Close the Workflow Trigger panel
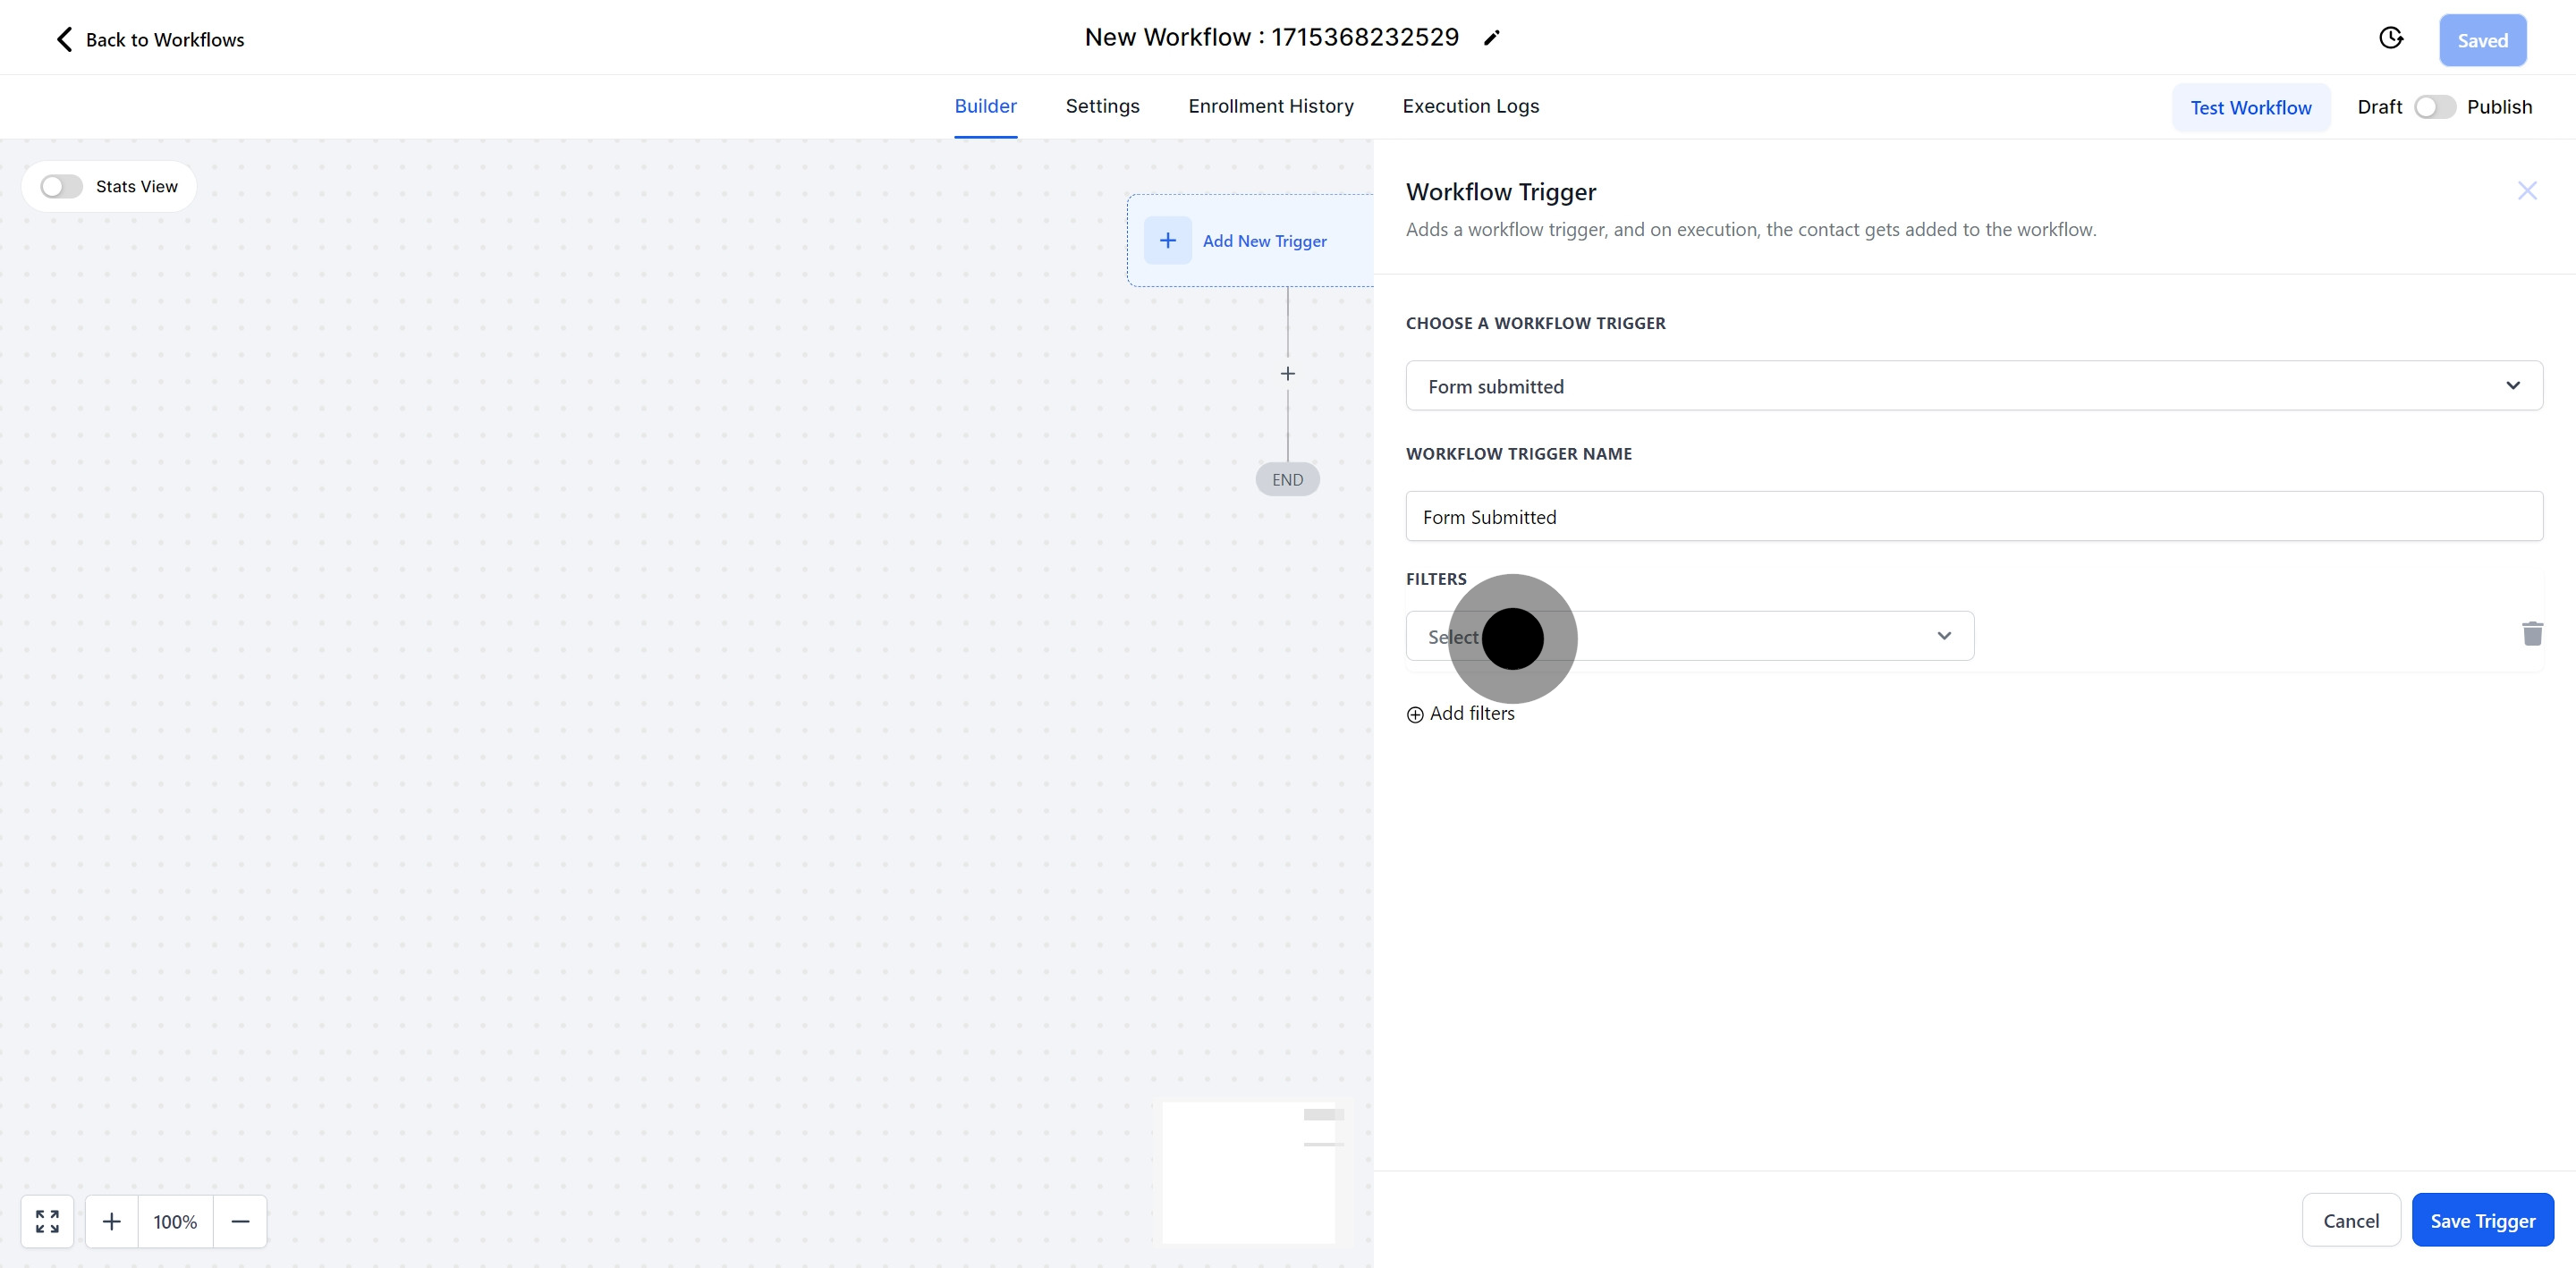 tap(2527, 191)
